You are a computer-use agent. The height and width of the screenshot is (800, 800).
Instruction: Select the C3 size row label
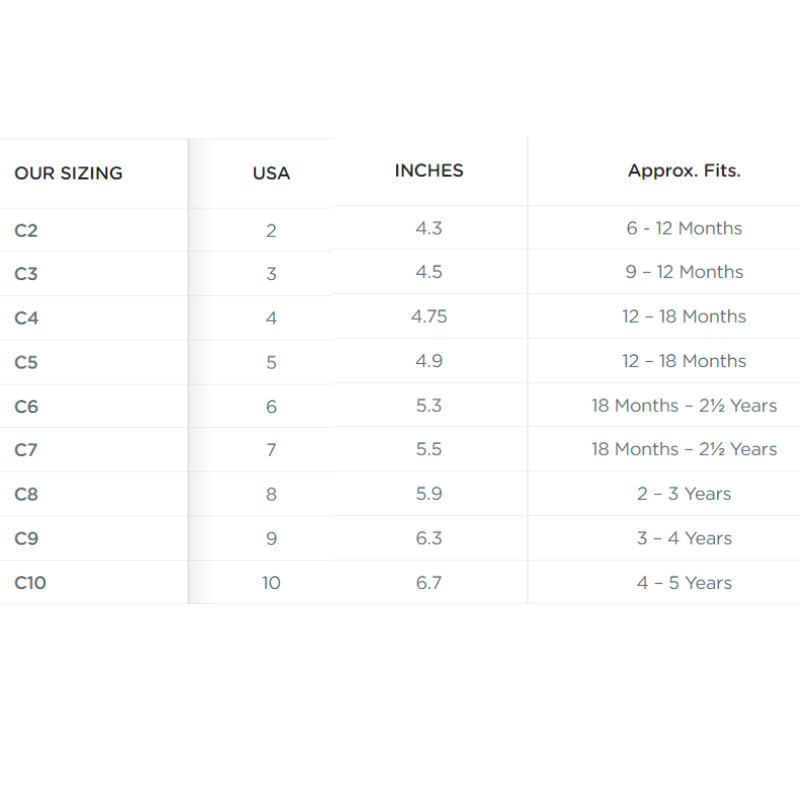(26, 274)
